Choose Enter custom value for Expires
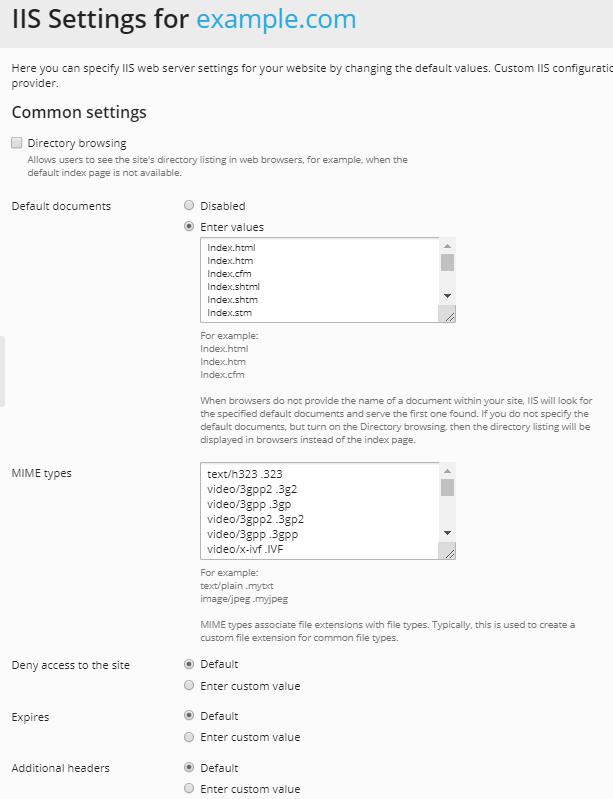 (x=189, y=737)
